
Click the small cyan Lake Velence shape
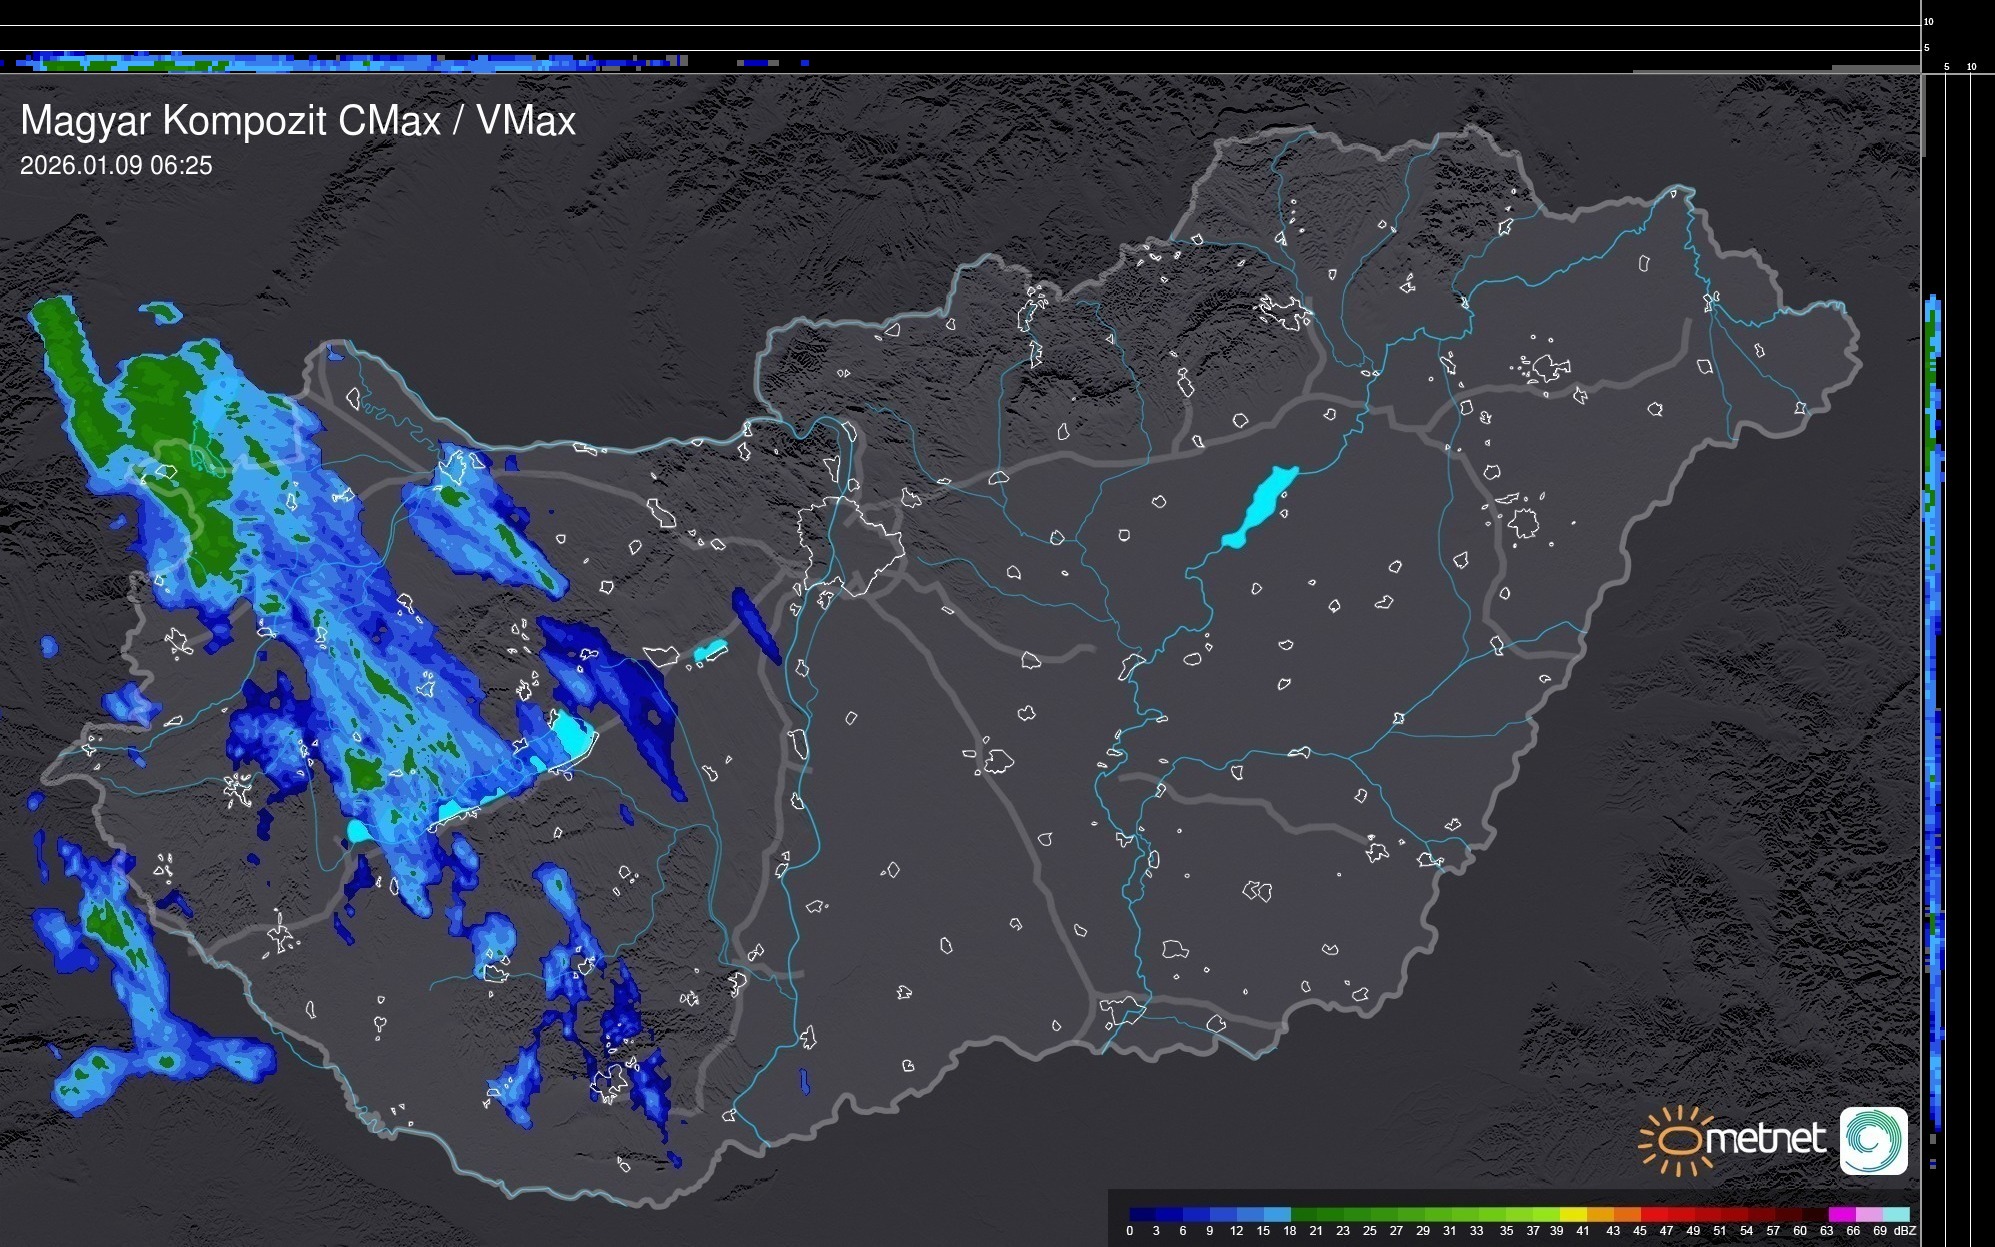pos(709,652)
